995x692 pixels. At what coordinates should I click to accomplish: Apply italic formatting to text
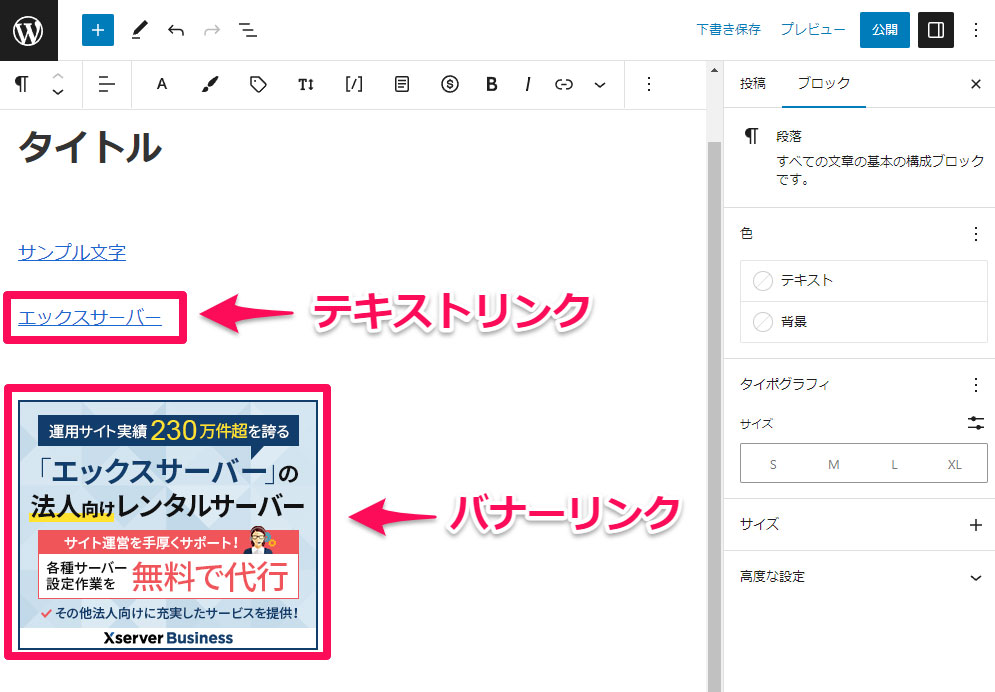tap(527, 85)
